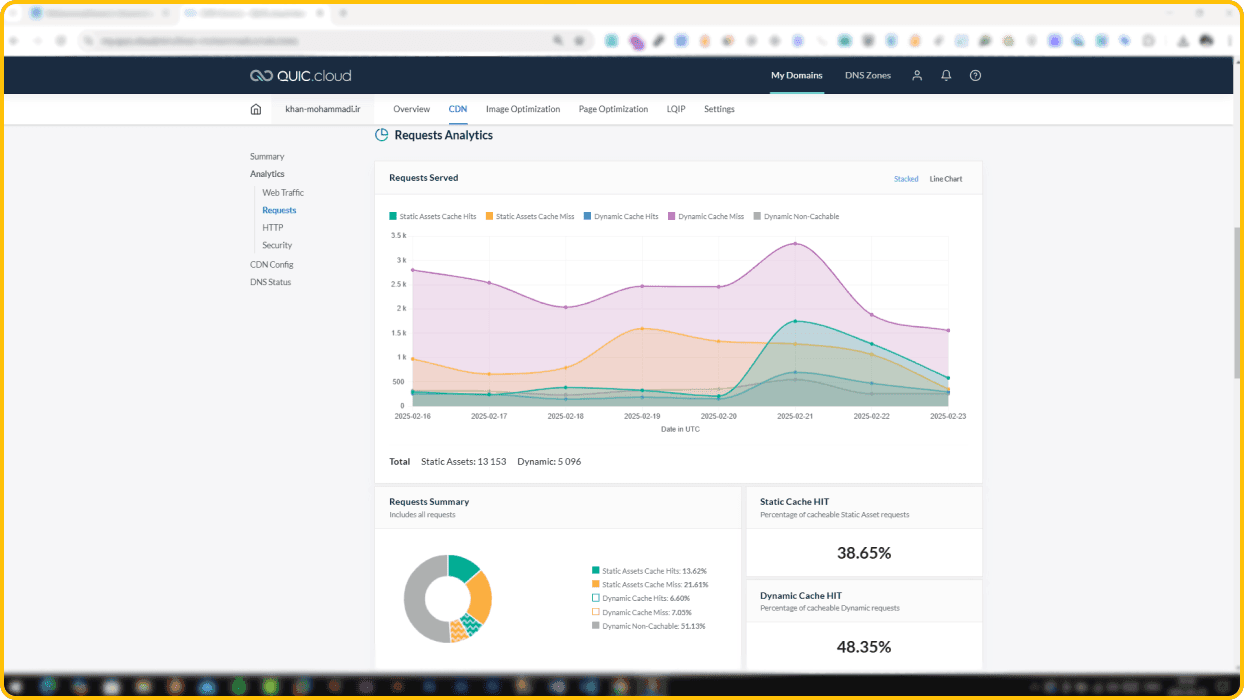Image resolution: width=1244 pixels, height=700 pixels.
Task: Open HTTP analytics in the sidebar
Action: [273, 228]
